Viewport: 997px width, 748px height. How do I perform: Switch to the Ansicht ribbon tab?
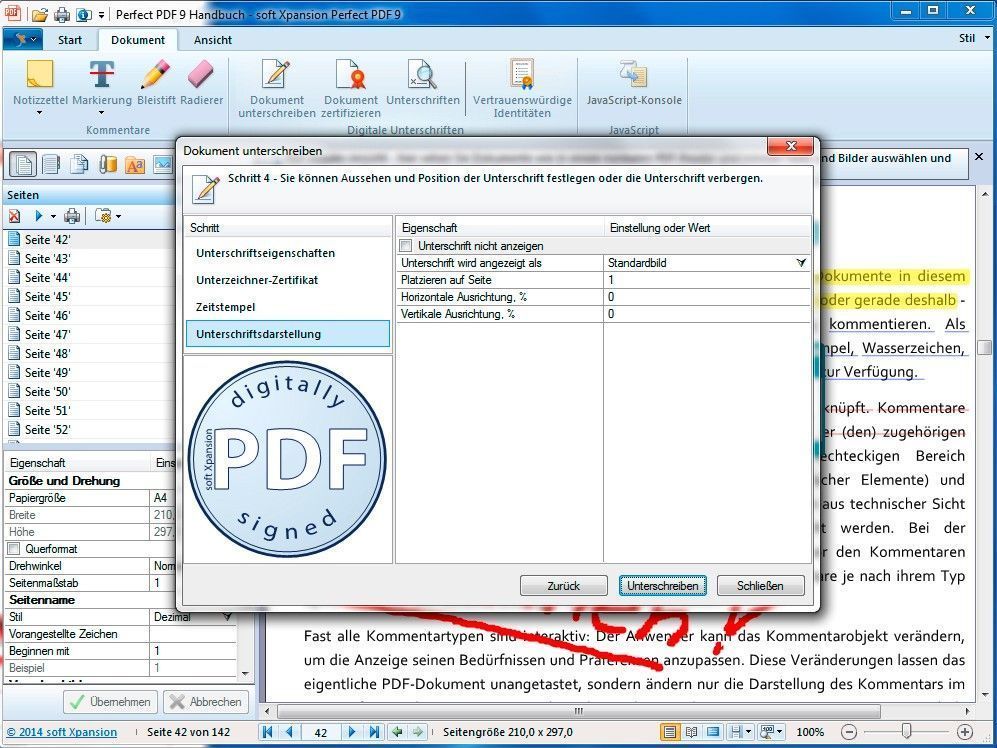(212, 40)
